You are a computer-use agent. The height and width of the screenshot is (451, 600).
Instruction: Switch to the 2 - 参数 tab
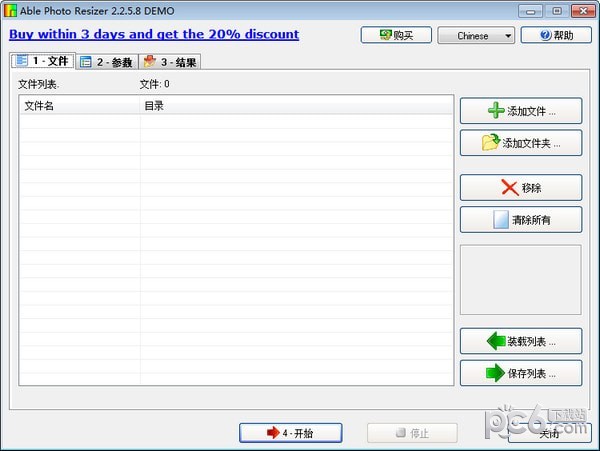(107, 62)
